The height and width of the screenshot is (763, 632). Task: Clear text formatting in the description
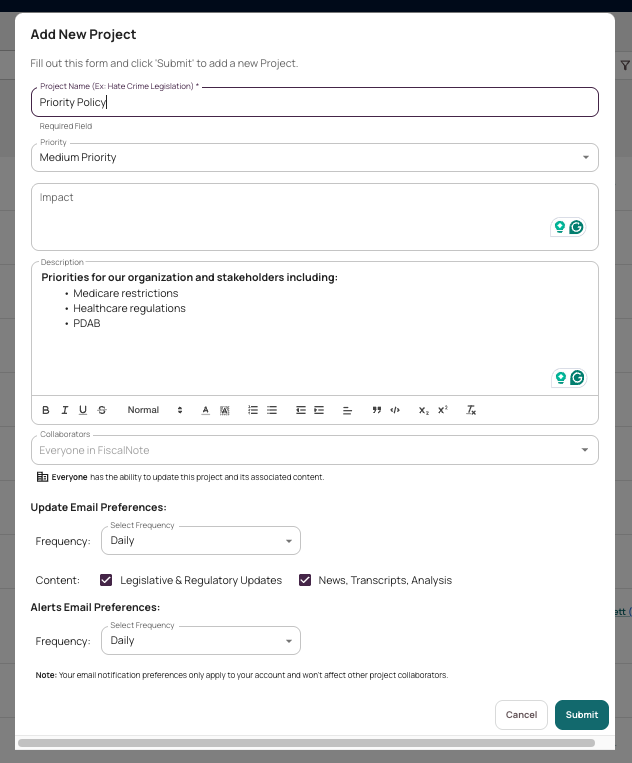pyautogui.click(x=471, y=410)
